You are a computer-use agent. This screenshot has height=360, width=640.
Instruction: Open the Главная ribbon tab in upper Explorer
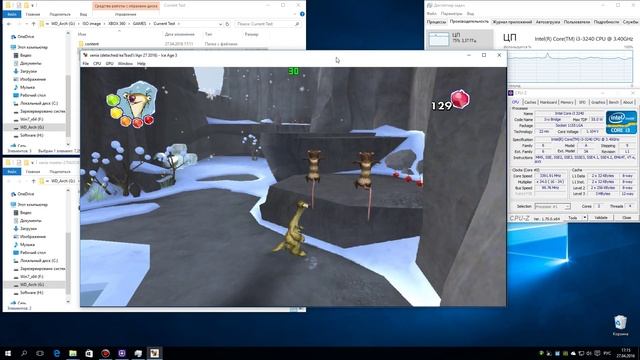pos(33,14)
